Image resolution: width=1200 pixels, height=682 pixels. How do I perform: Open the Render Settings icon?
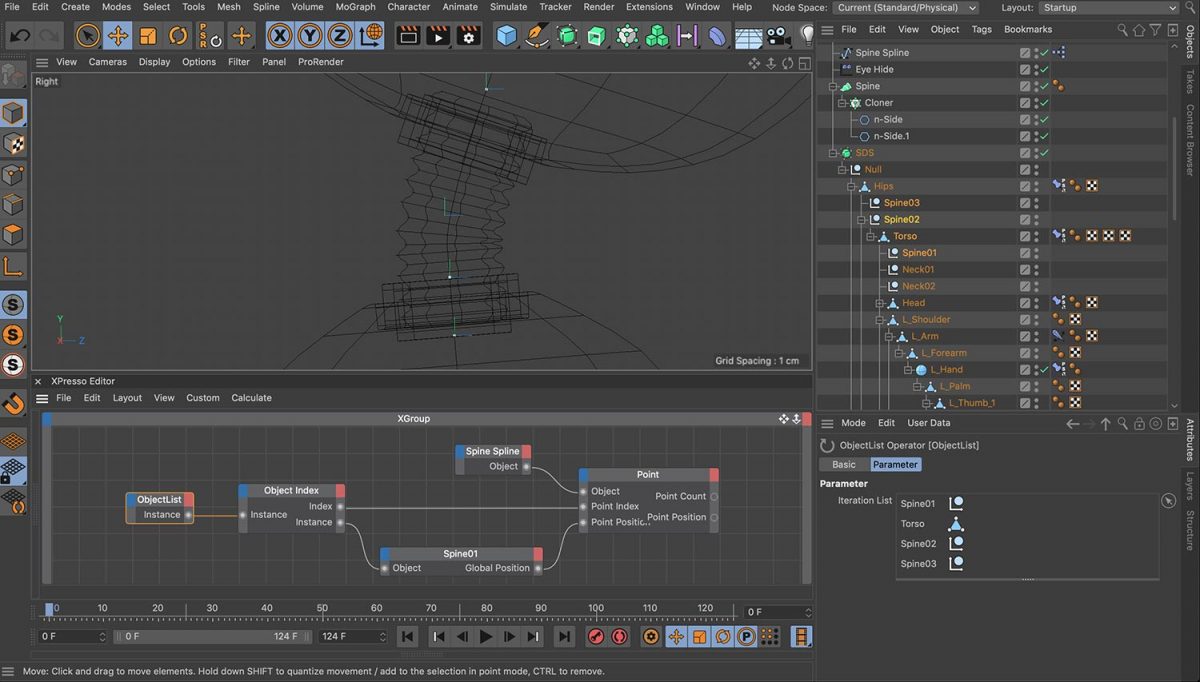pos(467,36)
